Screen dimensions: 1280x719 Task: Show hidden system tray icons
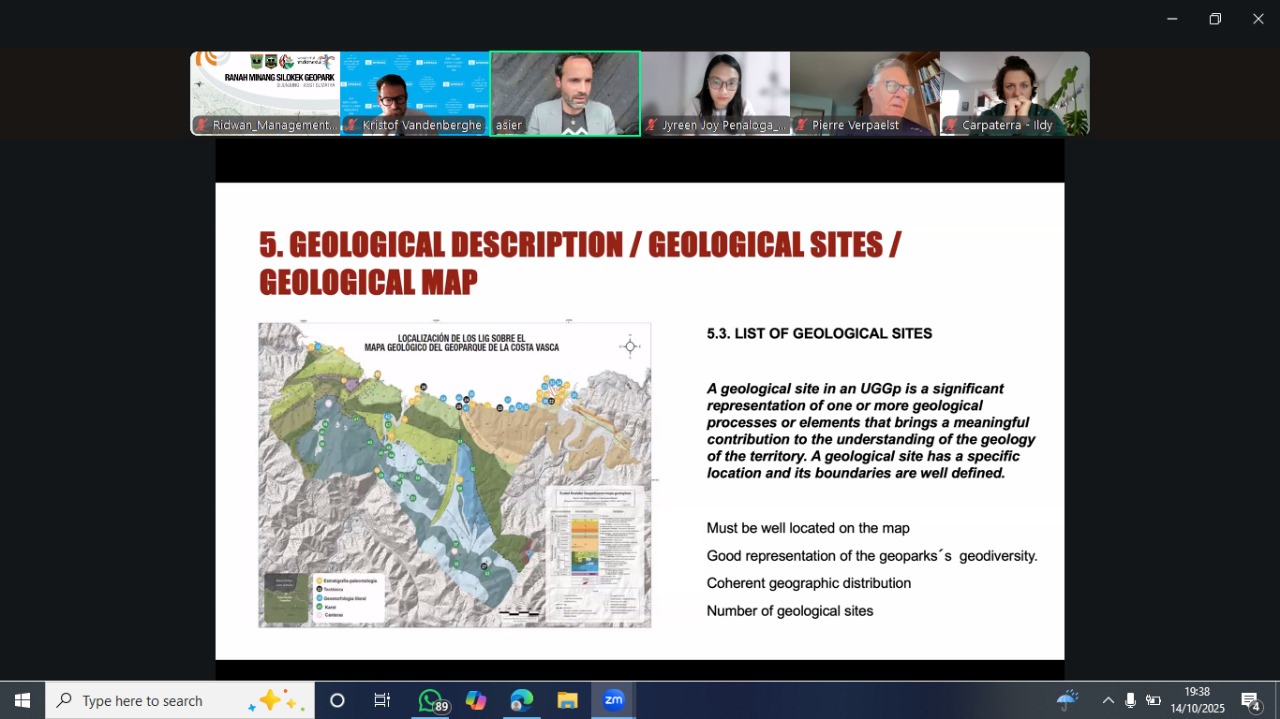click(1108, 701)
